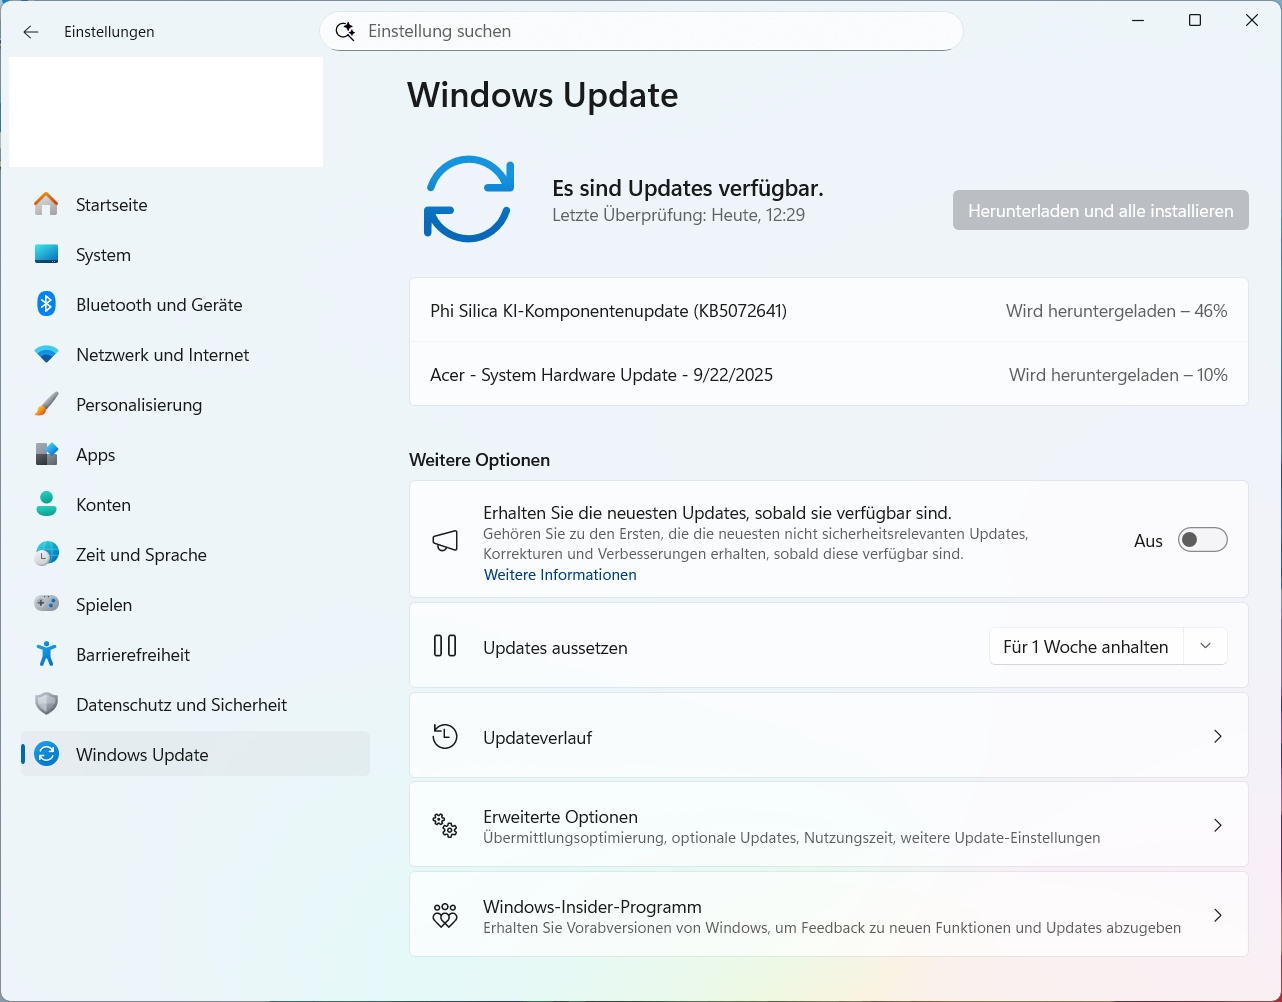This screenshot has height=1002, width=1282.
Task: Open Barrierefreiheit settings
Action: (195, 654)
